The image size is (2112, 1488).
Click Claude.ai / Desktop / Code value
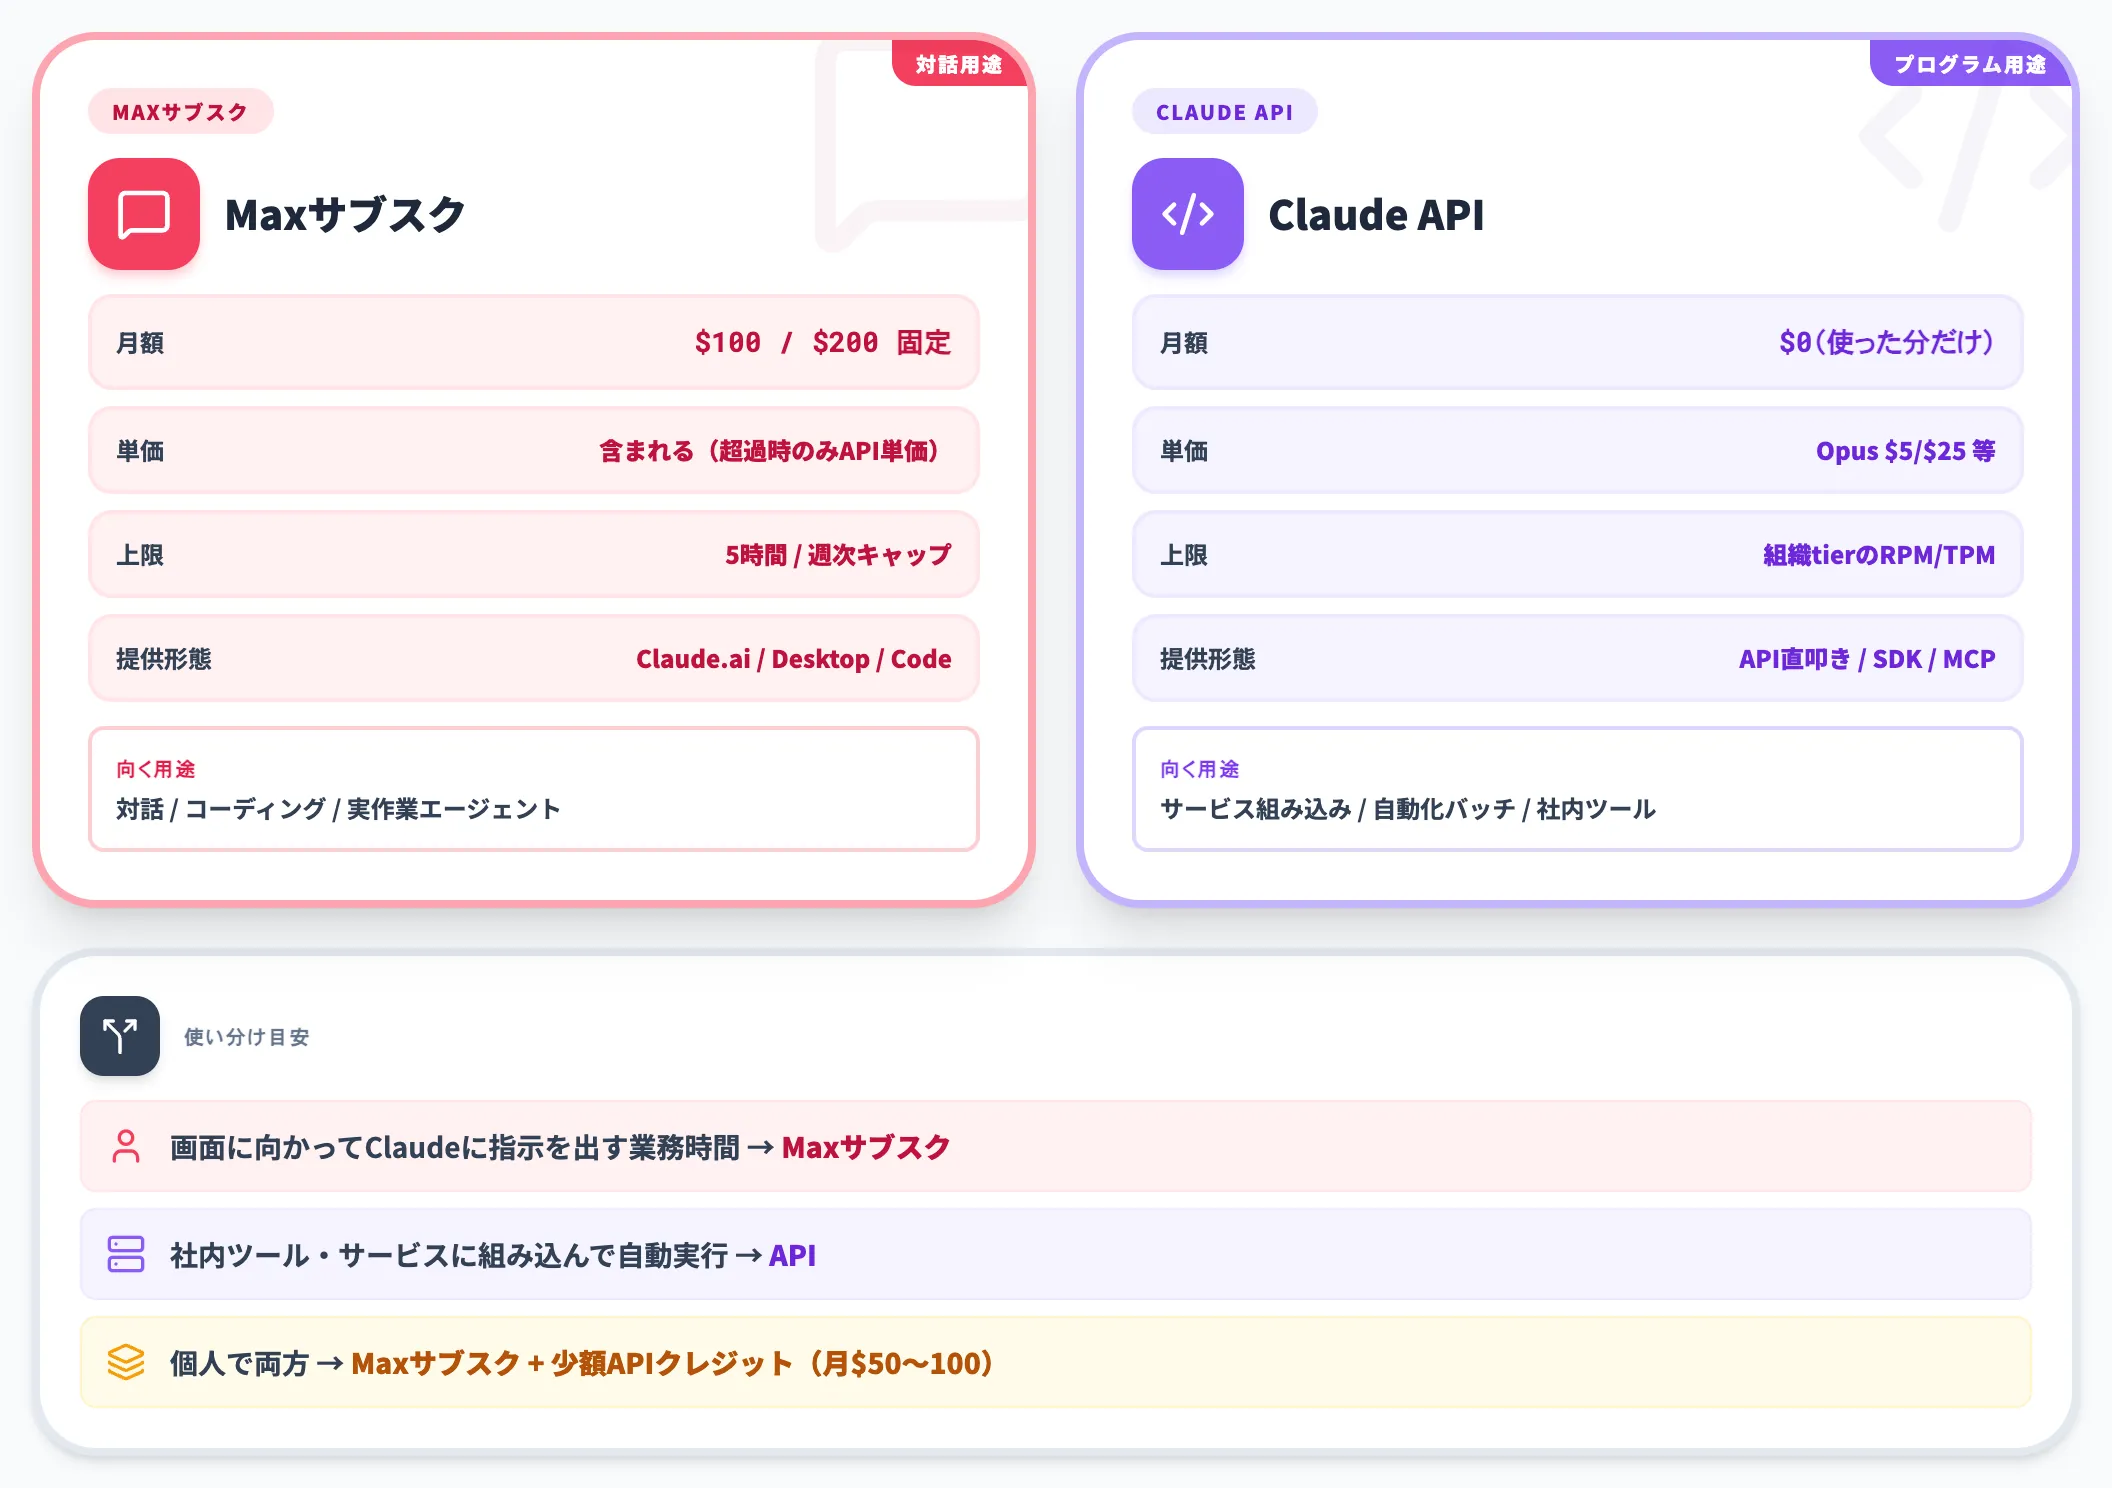click(x=794, y=659)
